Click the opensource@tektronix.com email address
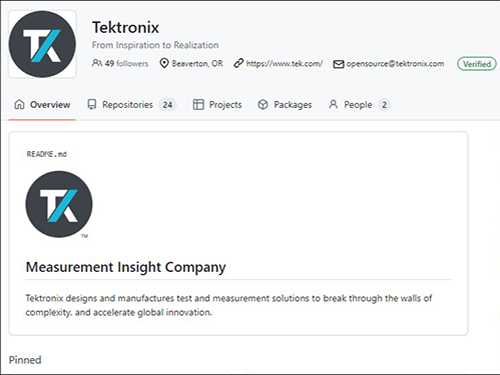The width and height of the screenshot is (500, 375). (395, 64)
